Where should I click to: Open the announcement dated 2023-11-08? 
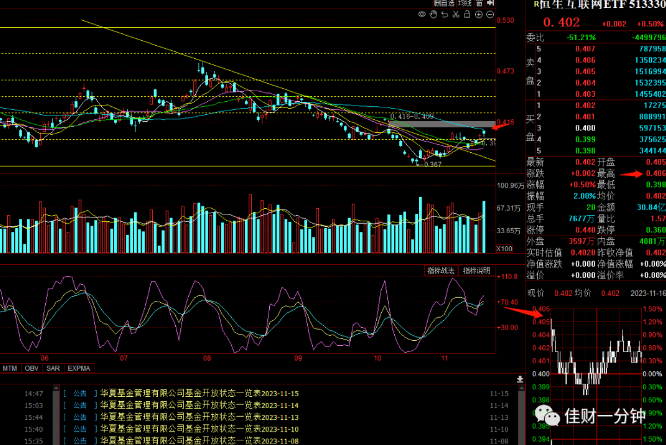200,441
